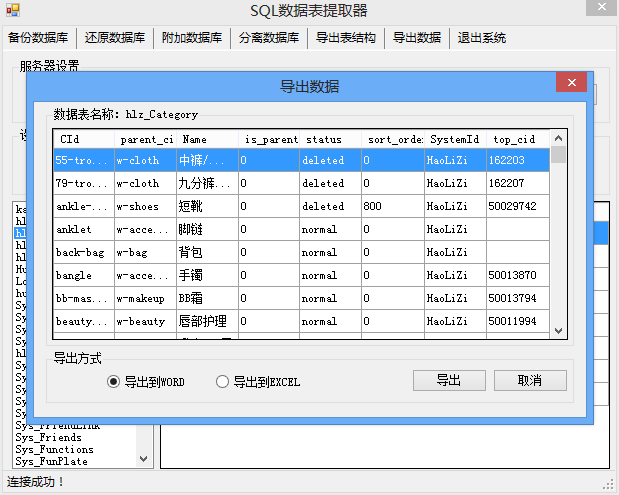619x495 pixels.
Task: Click top_cid cell 50013870
Action: [518, 275]
